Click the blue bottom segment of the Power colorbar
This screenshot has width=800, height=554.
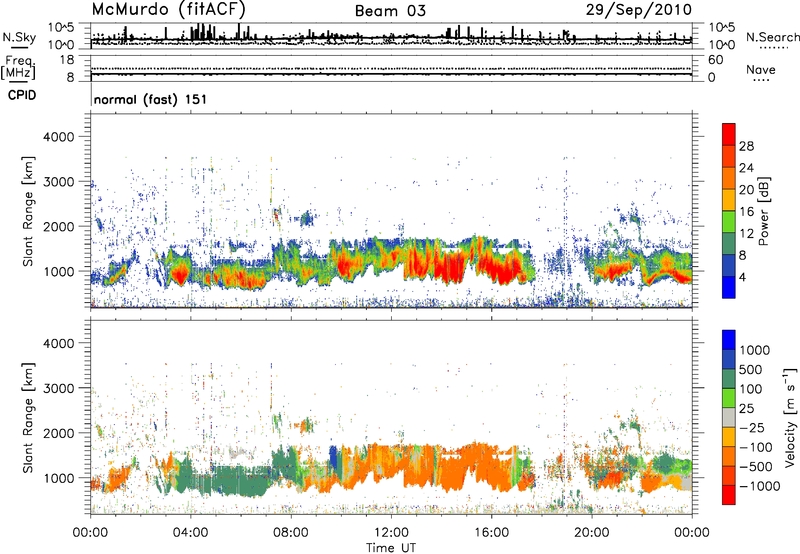click(729, 287)
